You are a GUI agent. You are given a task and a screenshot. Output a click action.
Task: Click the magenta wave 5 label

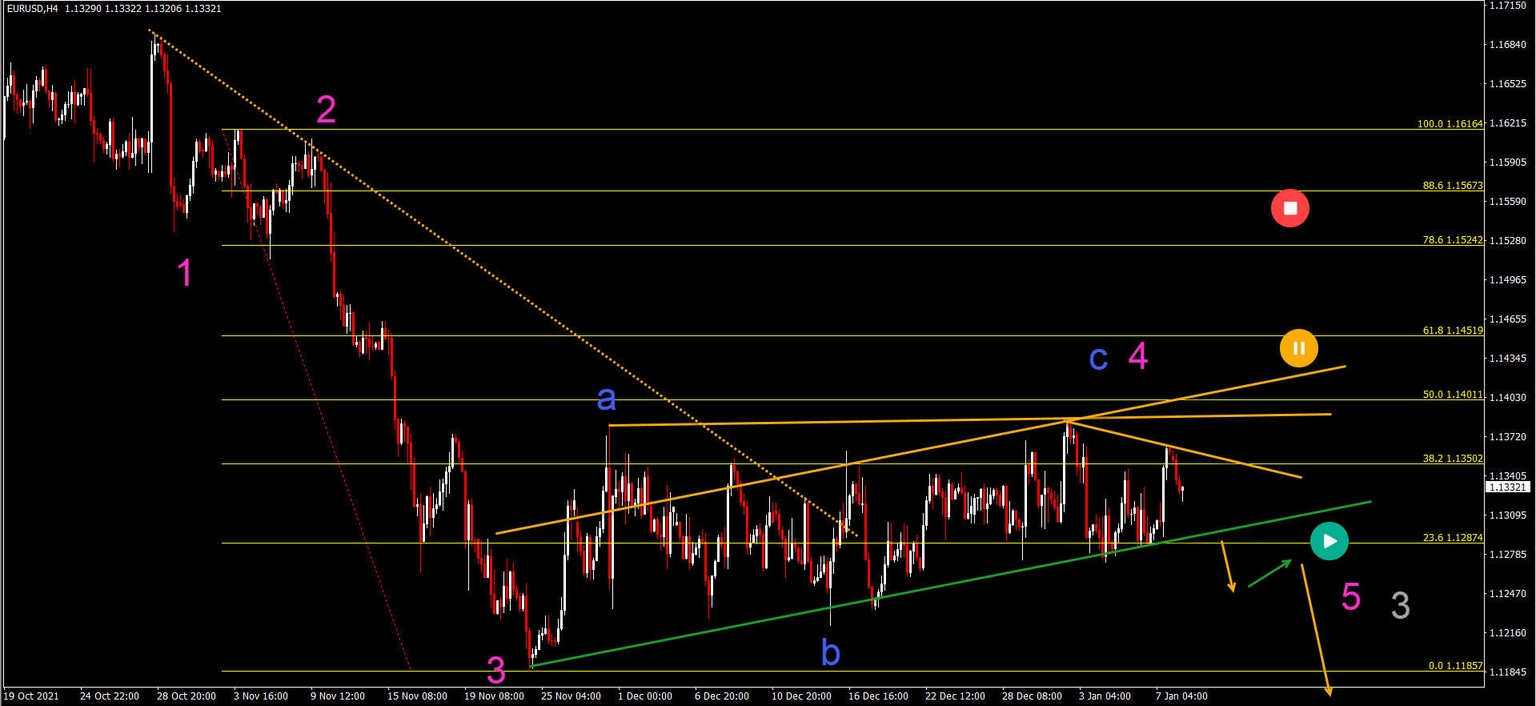click(x=1352, y=597)
